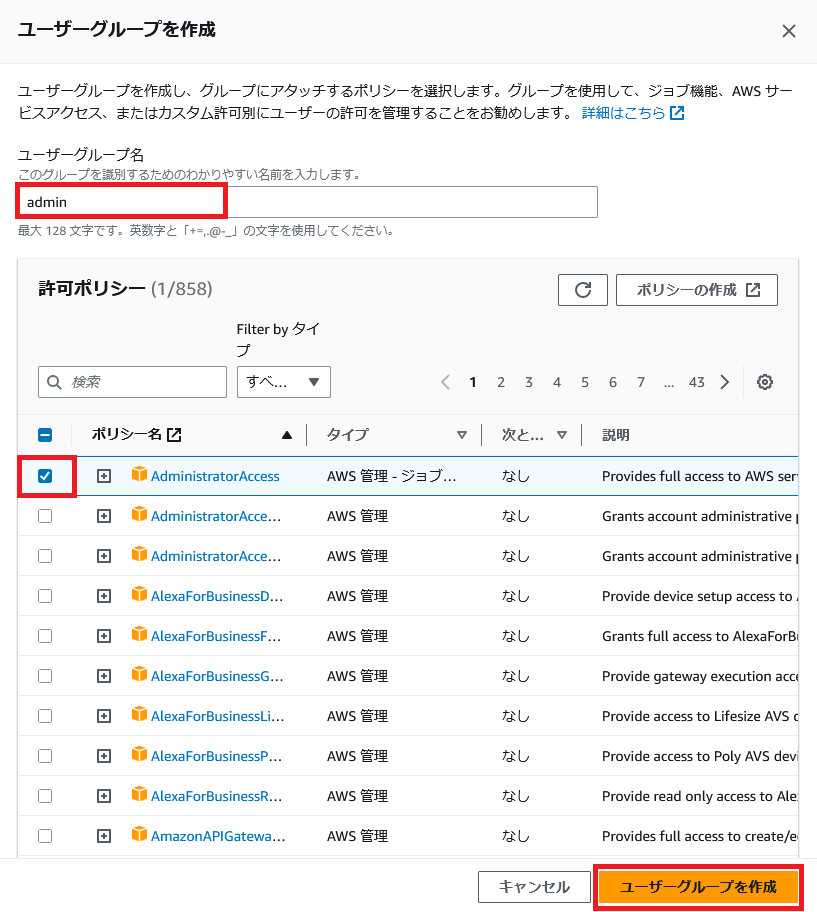Expand the AlexaForBusinessF... policy row
The image size is (817, 912).
(104, 636)
